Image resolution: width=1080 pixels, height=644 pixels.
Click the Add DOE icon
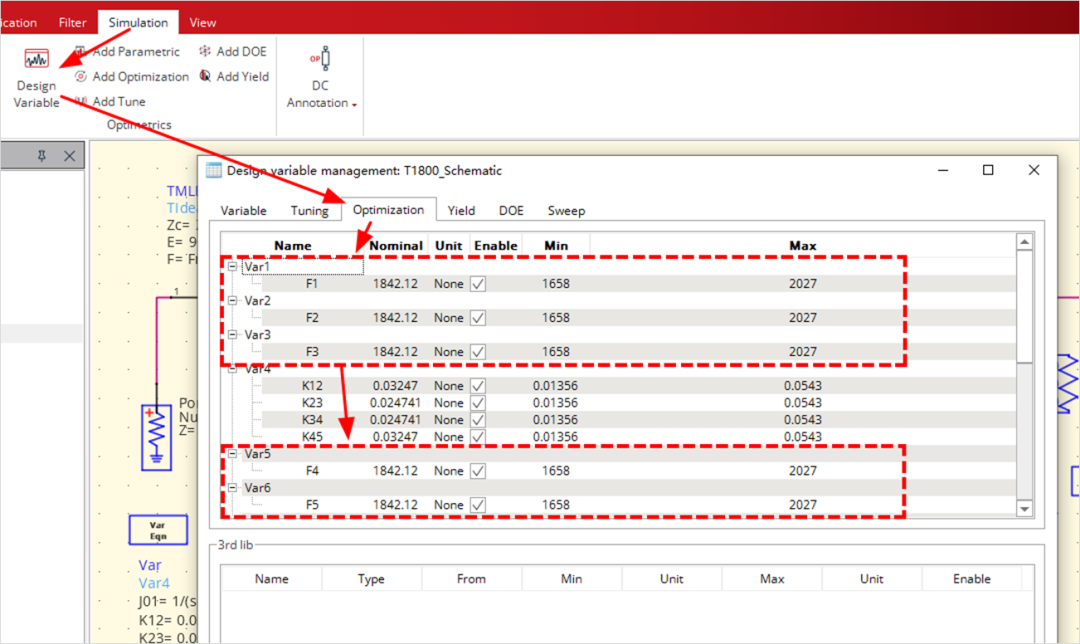click(205, 51)
